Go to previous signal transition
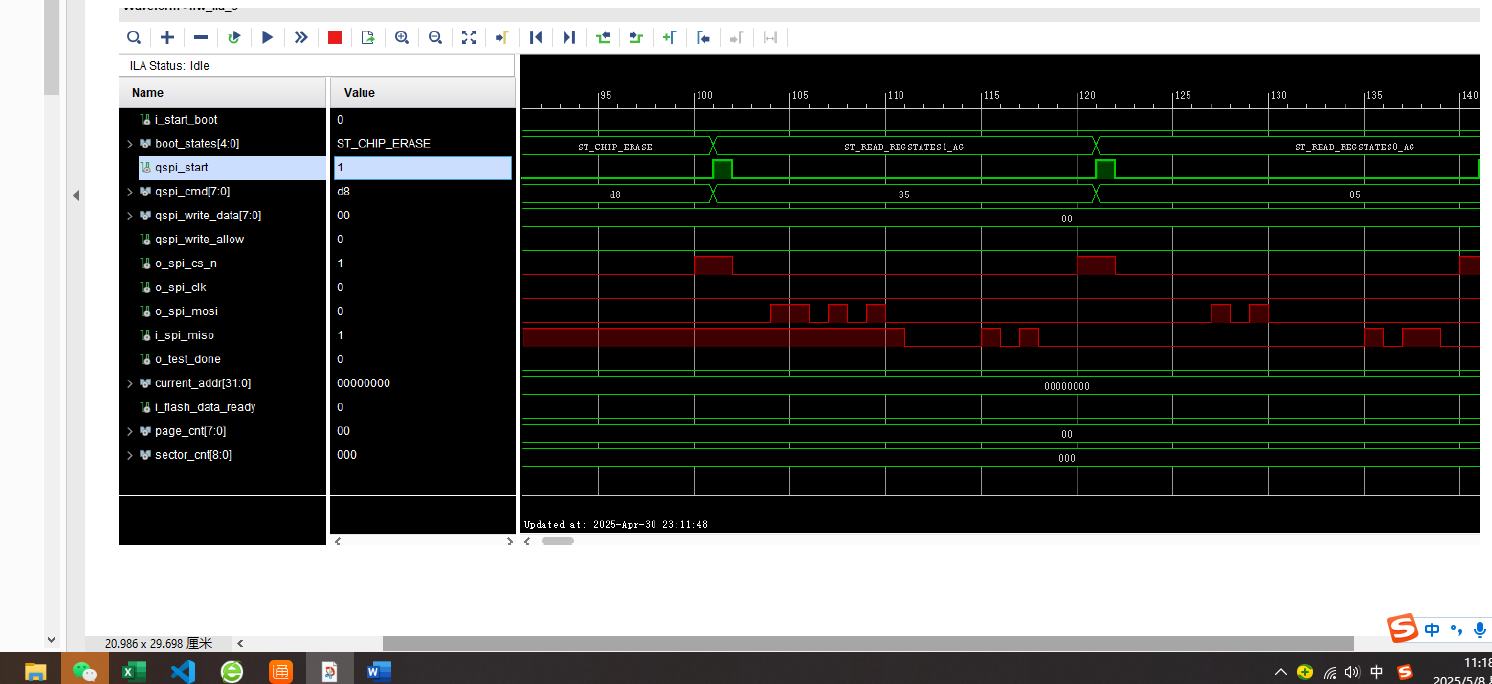 [x=603, y=37]
